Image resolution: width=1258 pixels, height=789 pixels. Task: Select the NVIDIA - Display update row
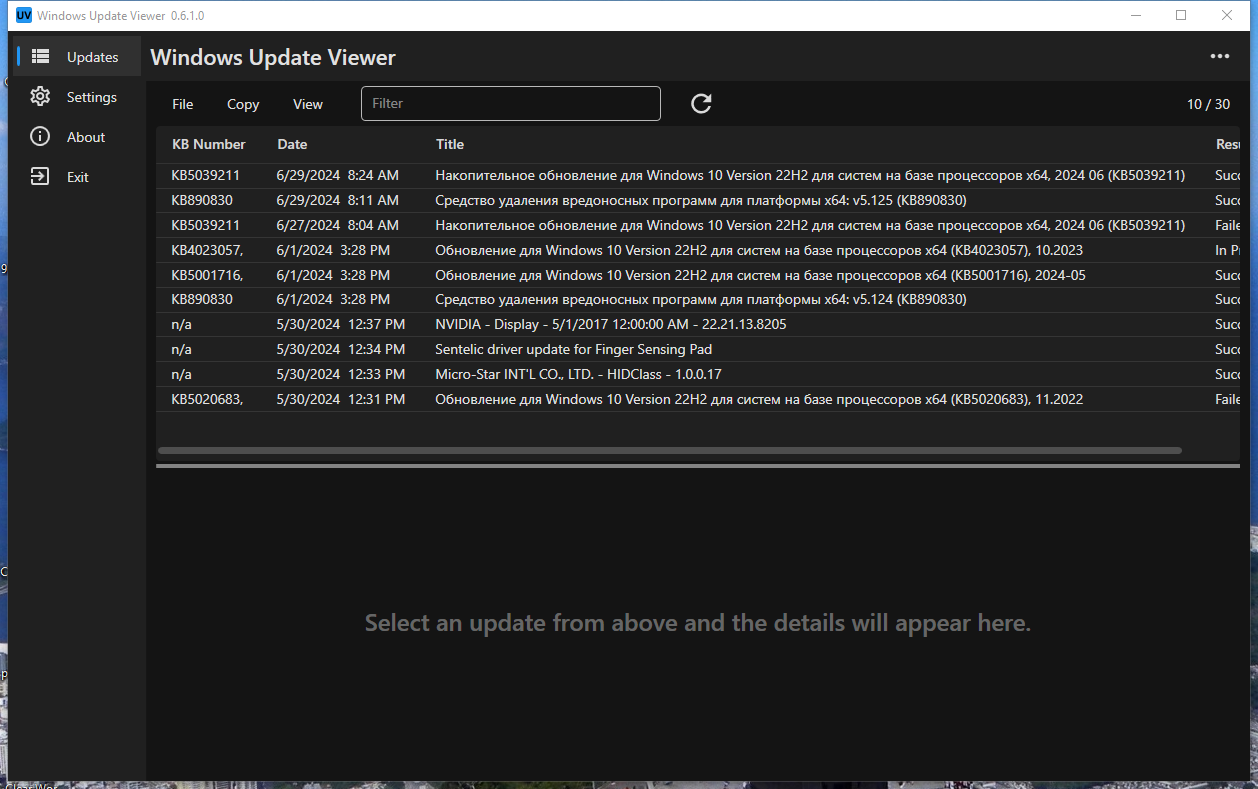point(698,324)
